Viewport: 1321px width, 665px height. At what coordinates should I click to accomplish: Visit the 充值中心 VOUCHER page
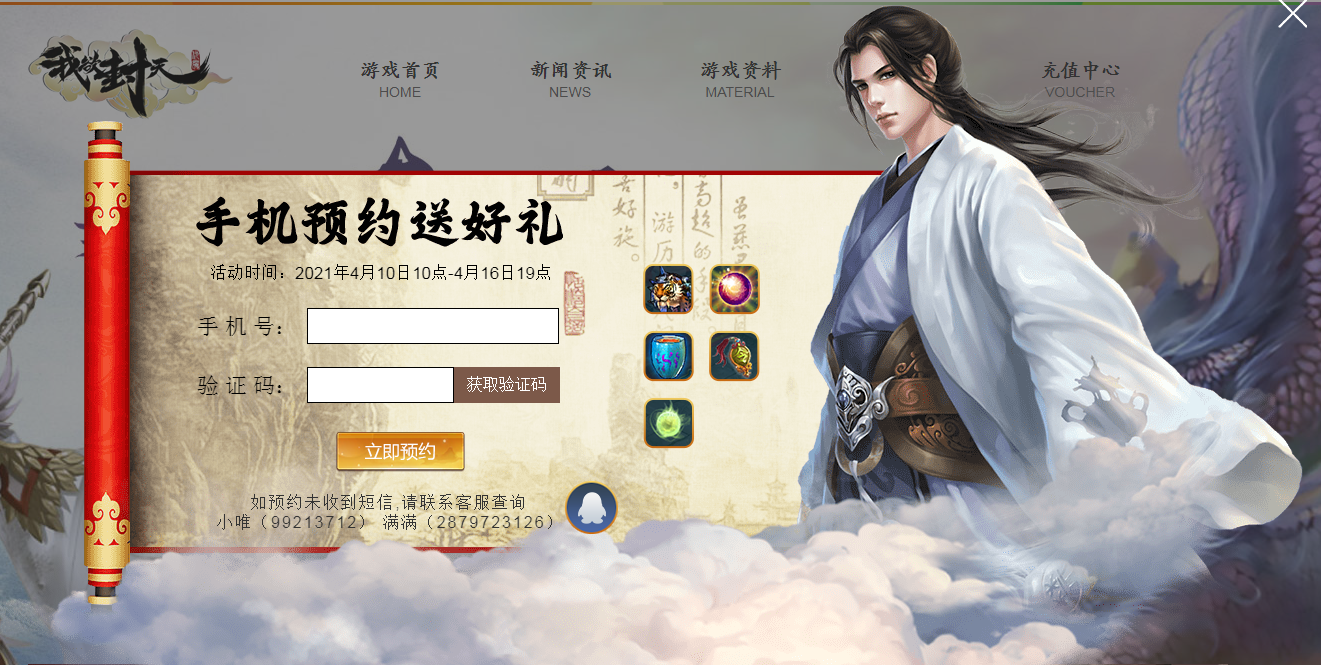1080,80
